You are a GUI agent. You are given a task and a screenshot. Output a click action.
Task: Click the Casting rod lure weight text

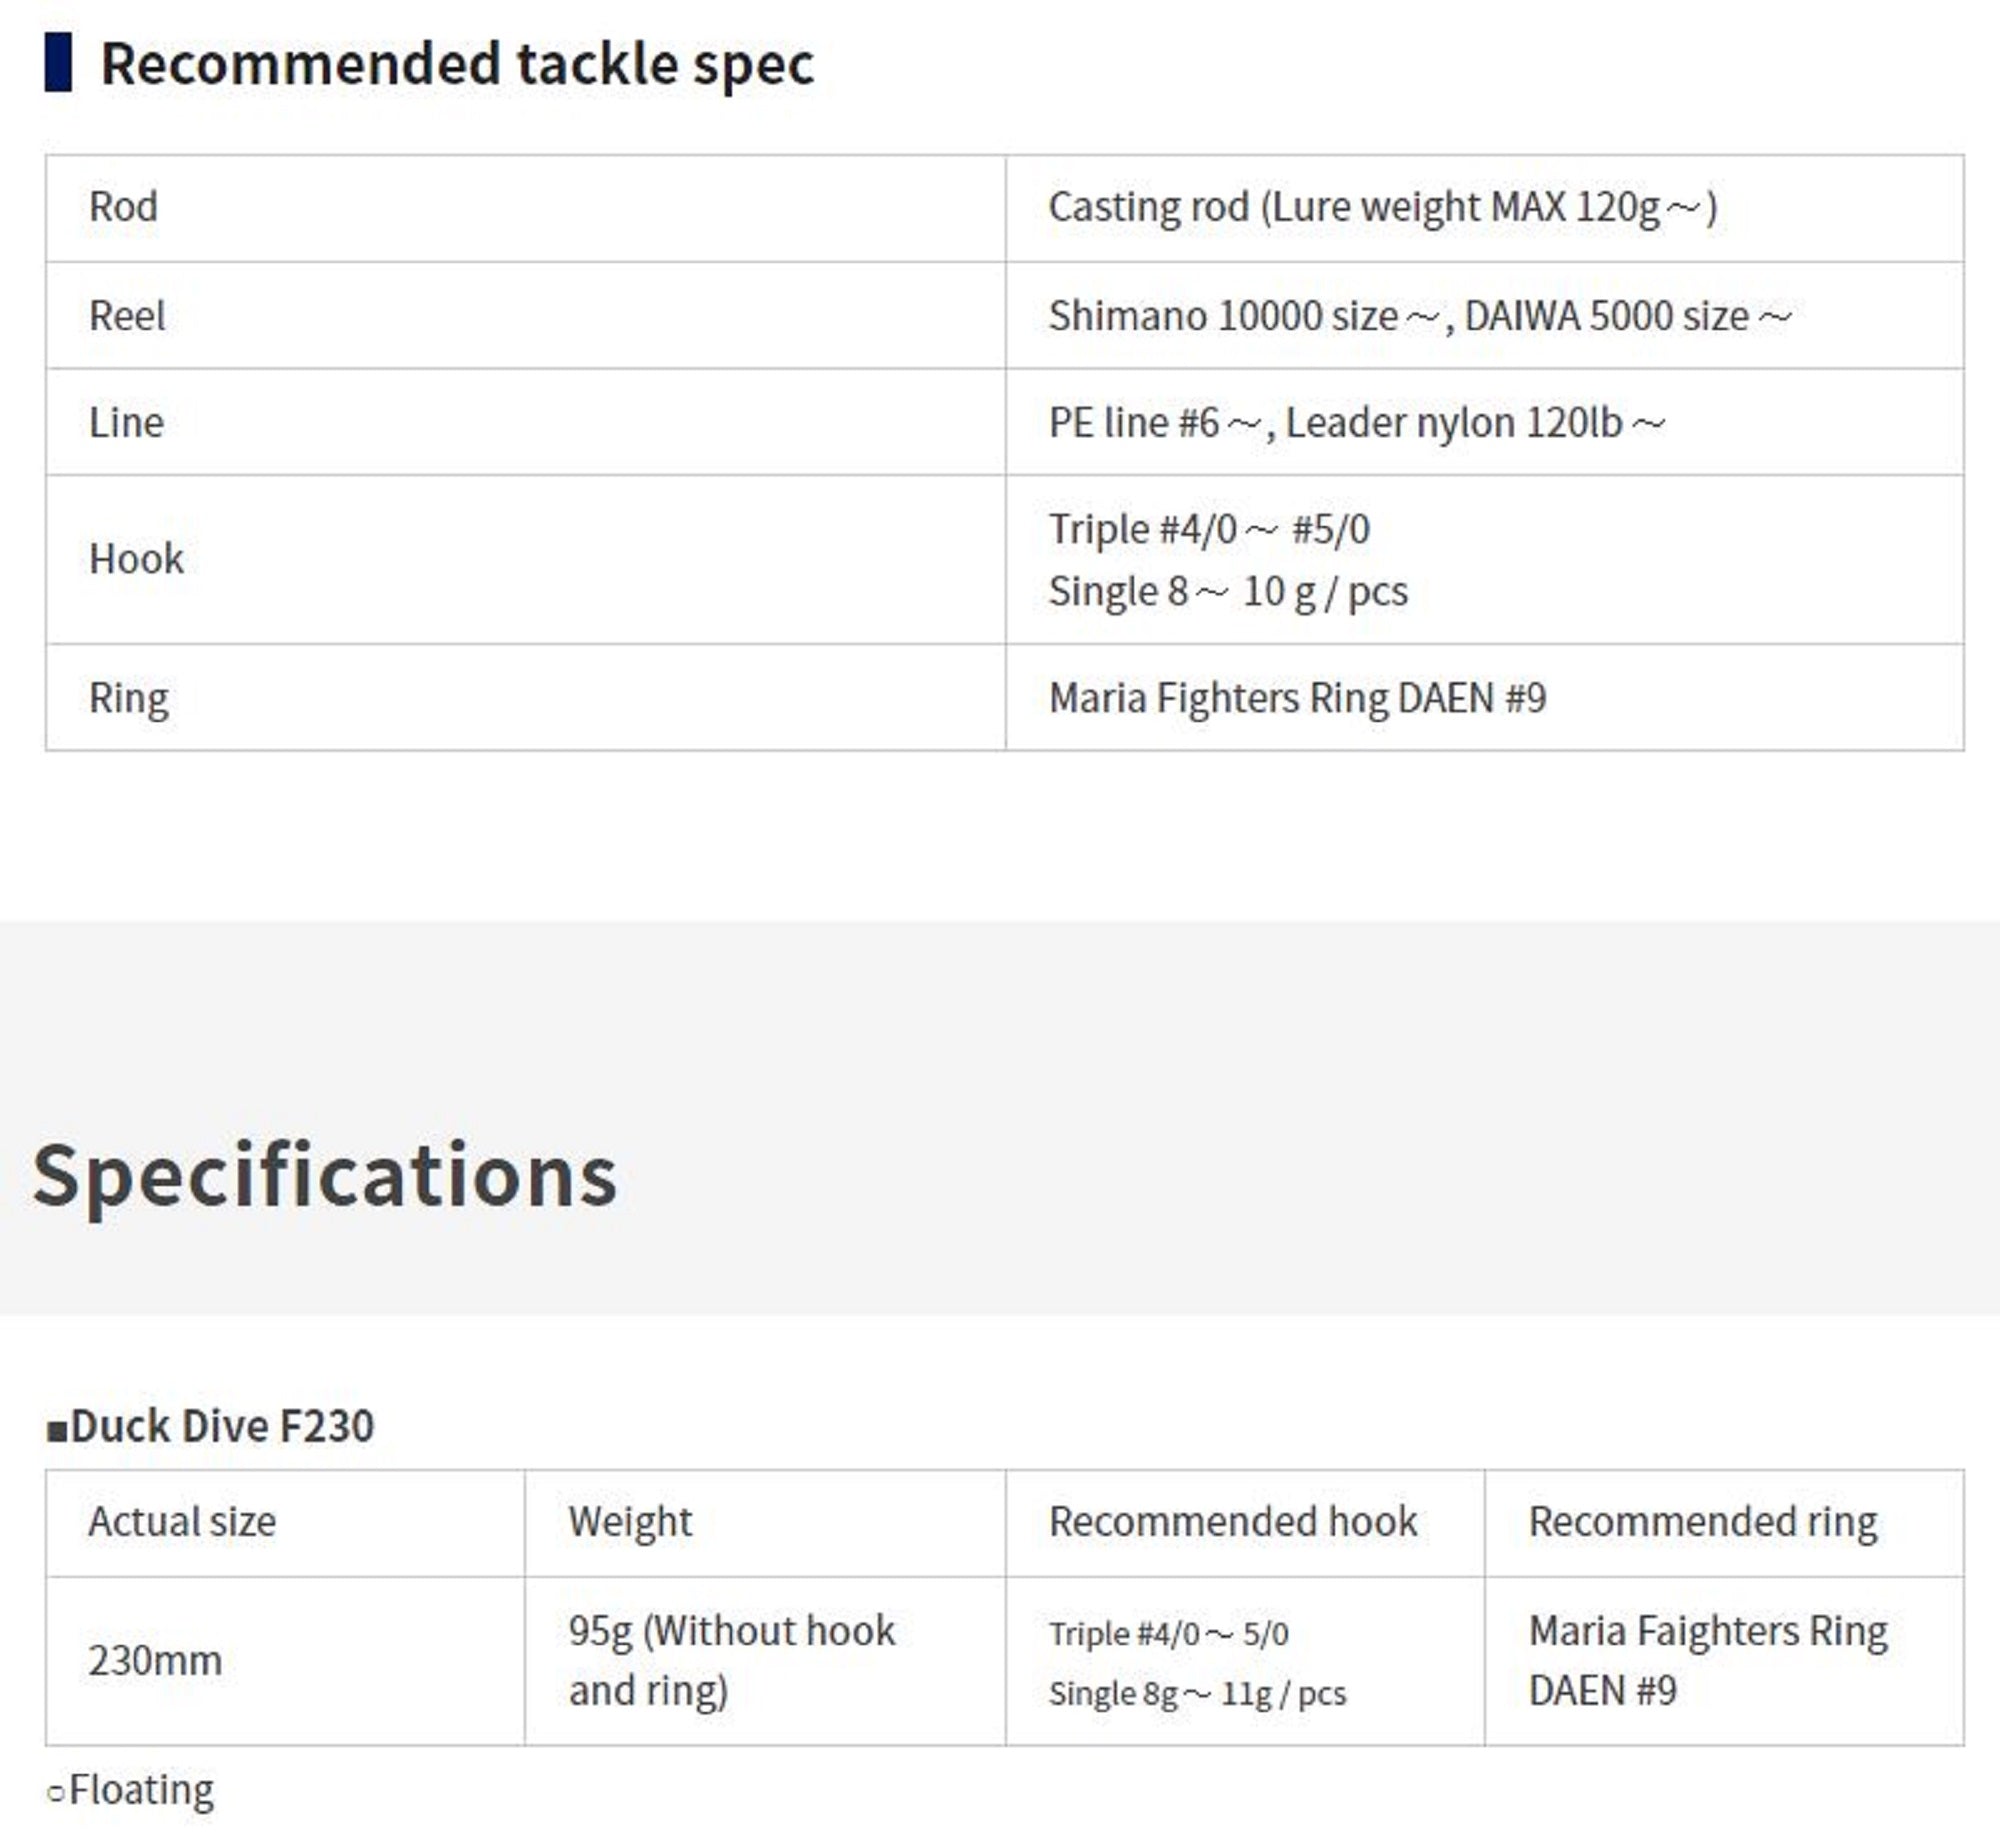coord(1382,207)
